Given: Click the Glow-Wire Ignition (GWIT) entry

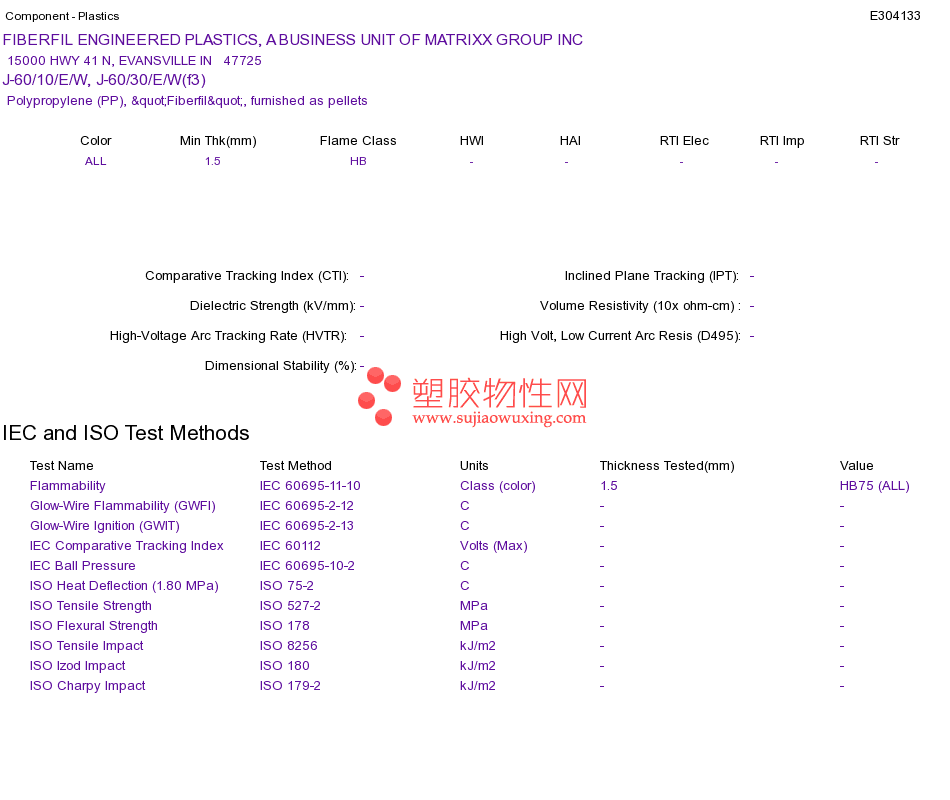Looking at the screenshot, I should coord(105,526).
